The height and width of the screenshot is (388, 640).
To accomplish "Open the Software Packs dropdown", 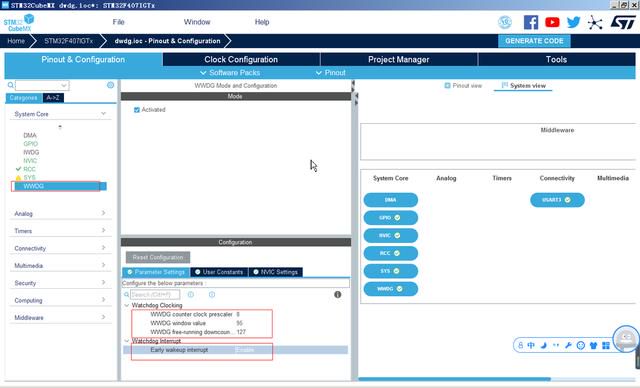I will (230, 73).
